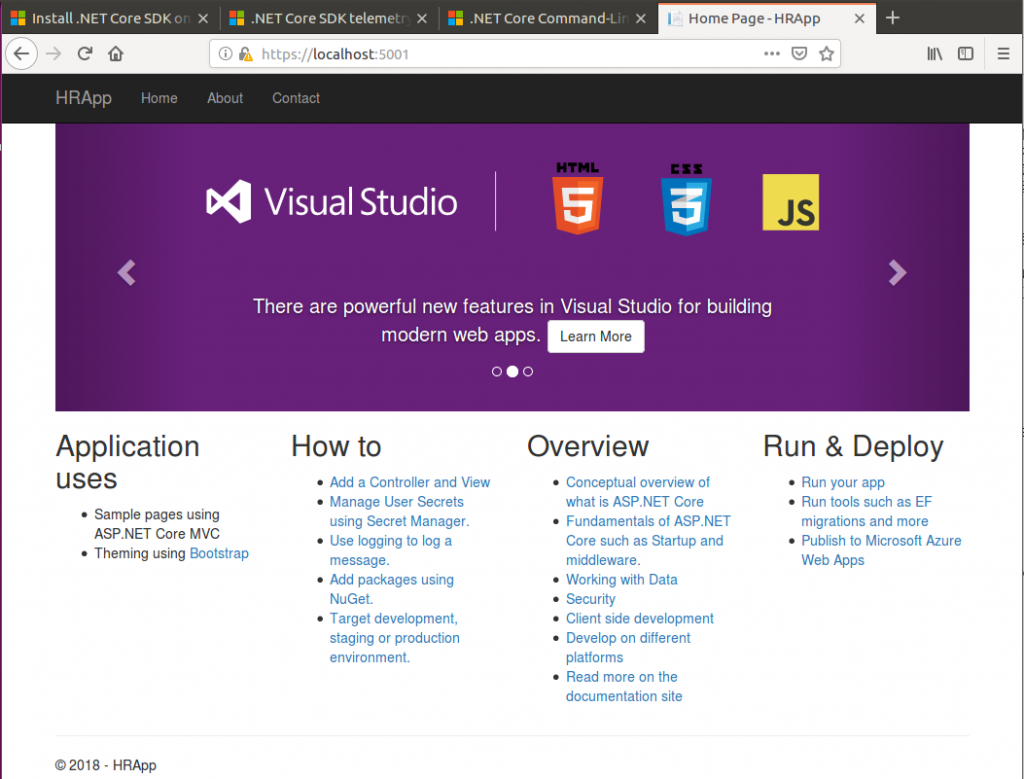Select the second carousel indicator dot

click(513, 372)
